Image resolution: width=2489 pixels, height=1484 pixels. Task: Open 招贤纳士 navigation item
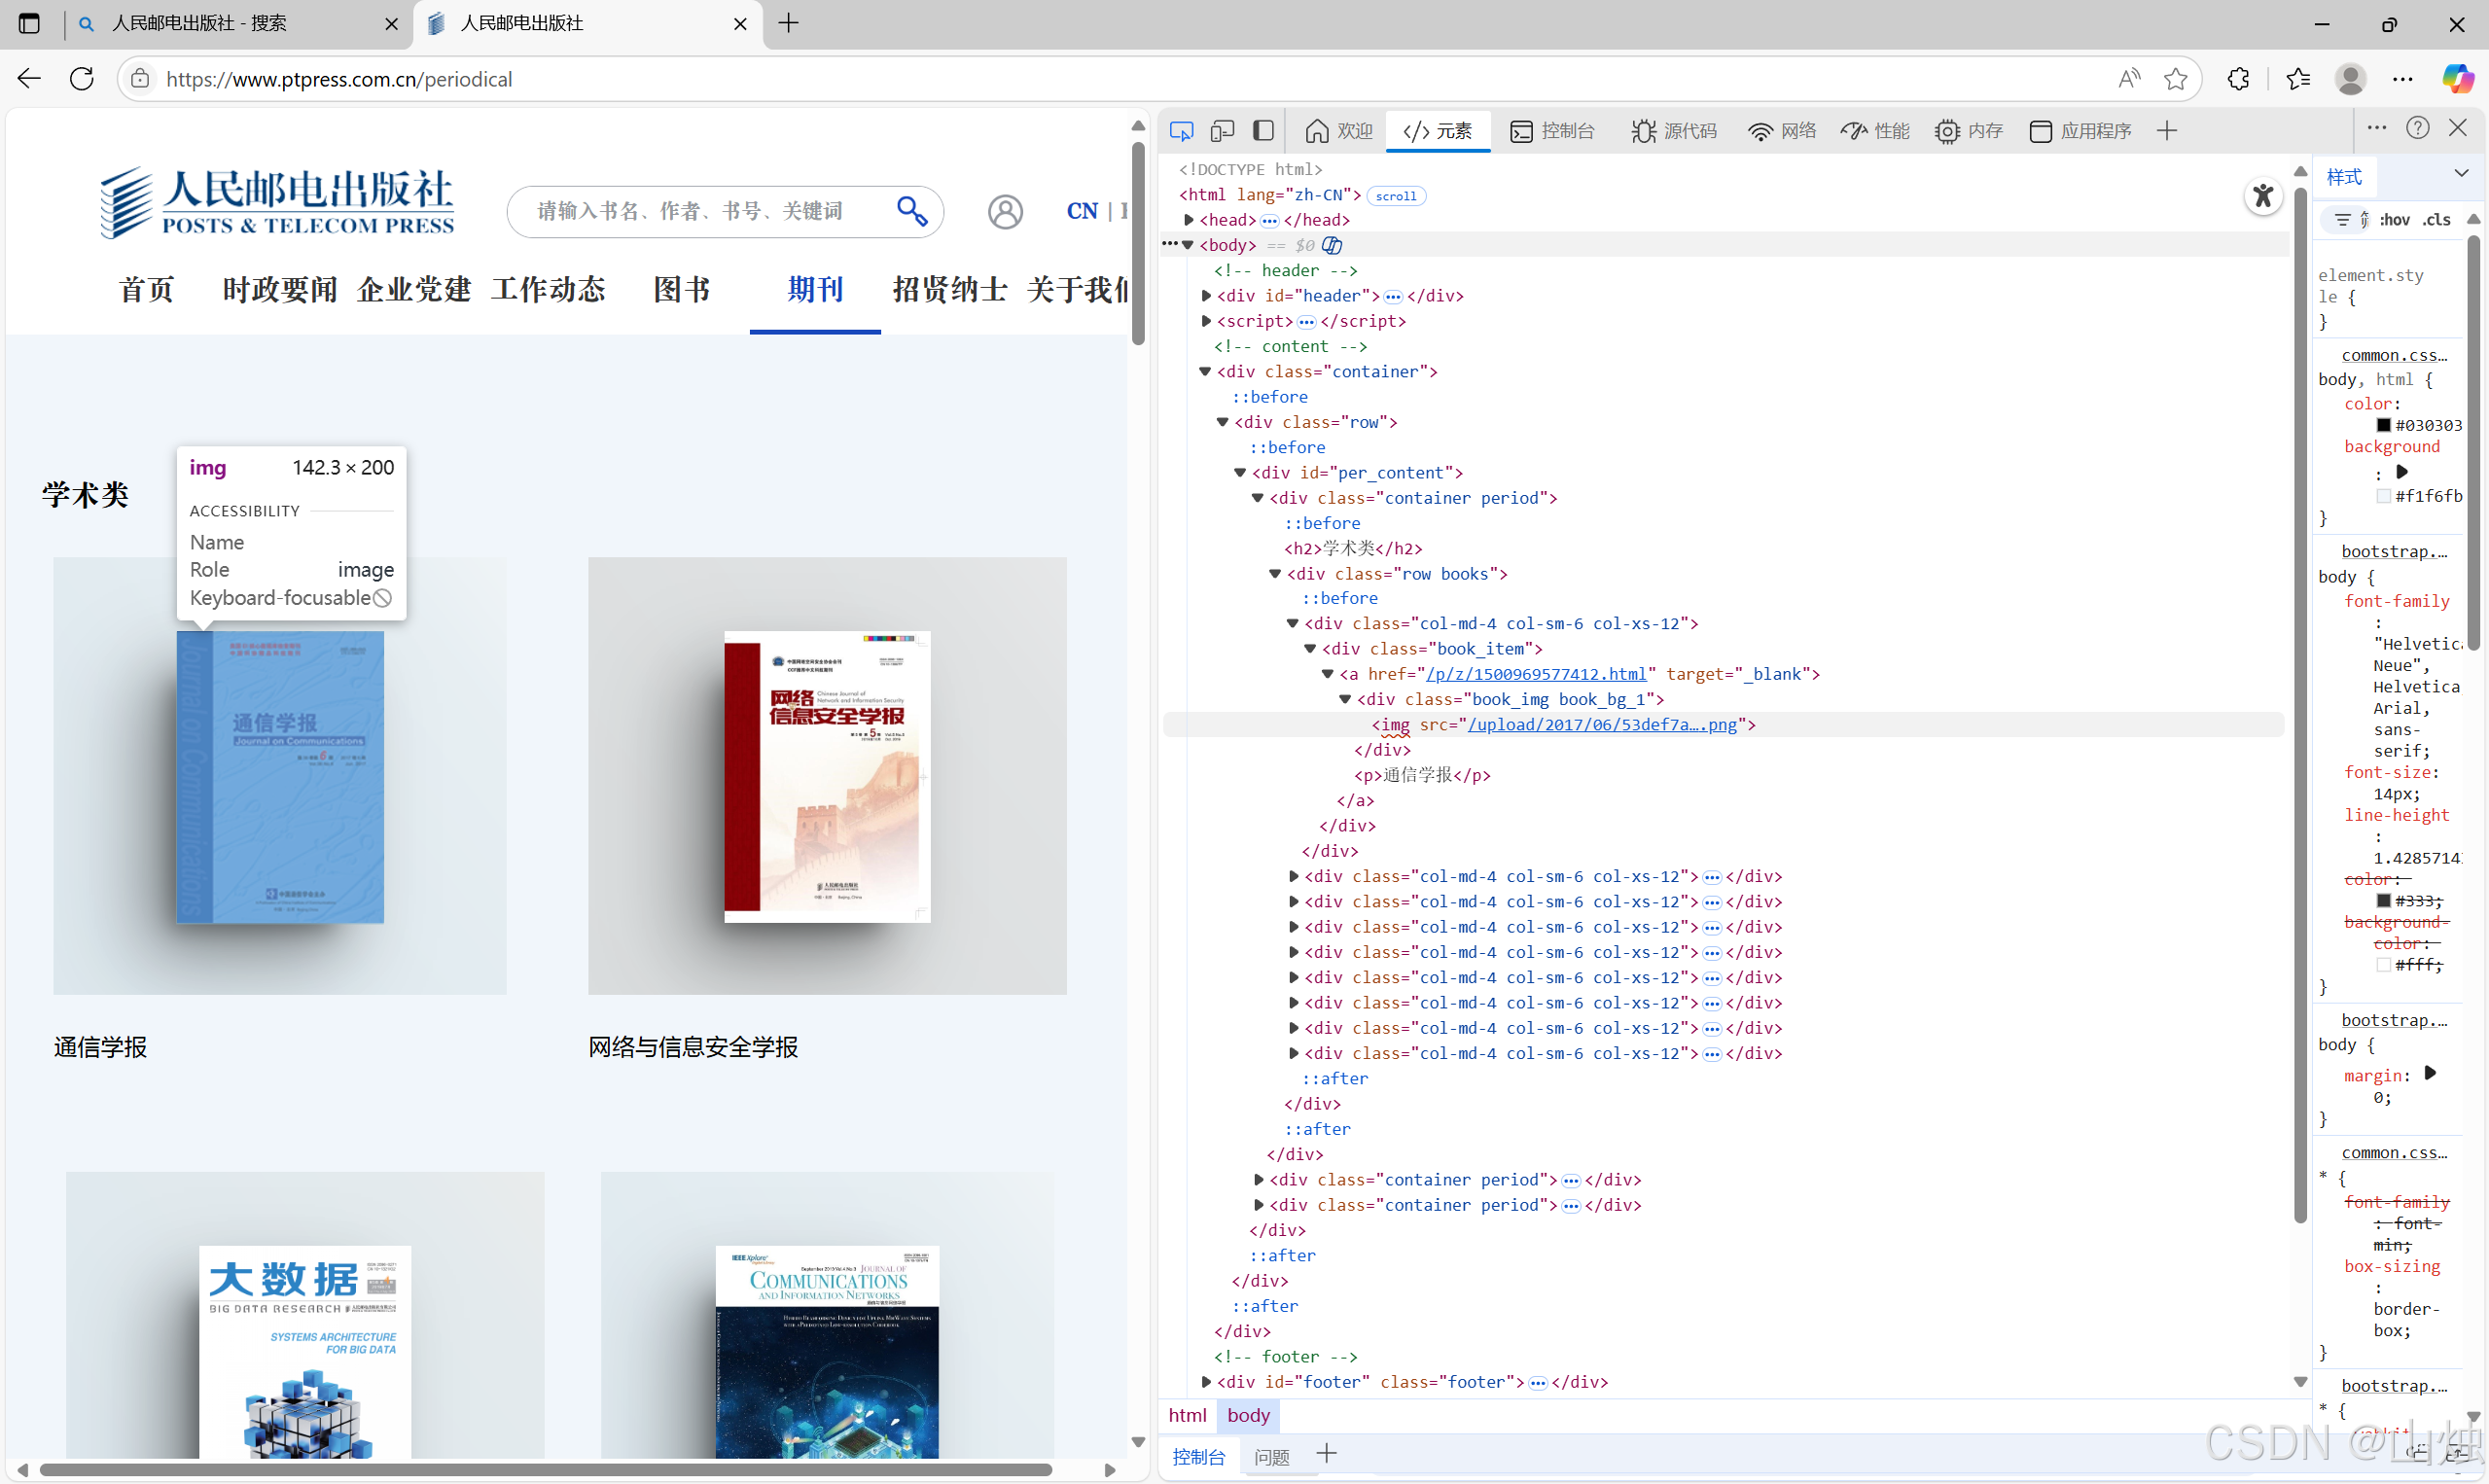coord(950,290)
